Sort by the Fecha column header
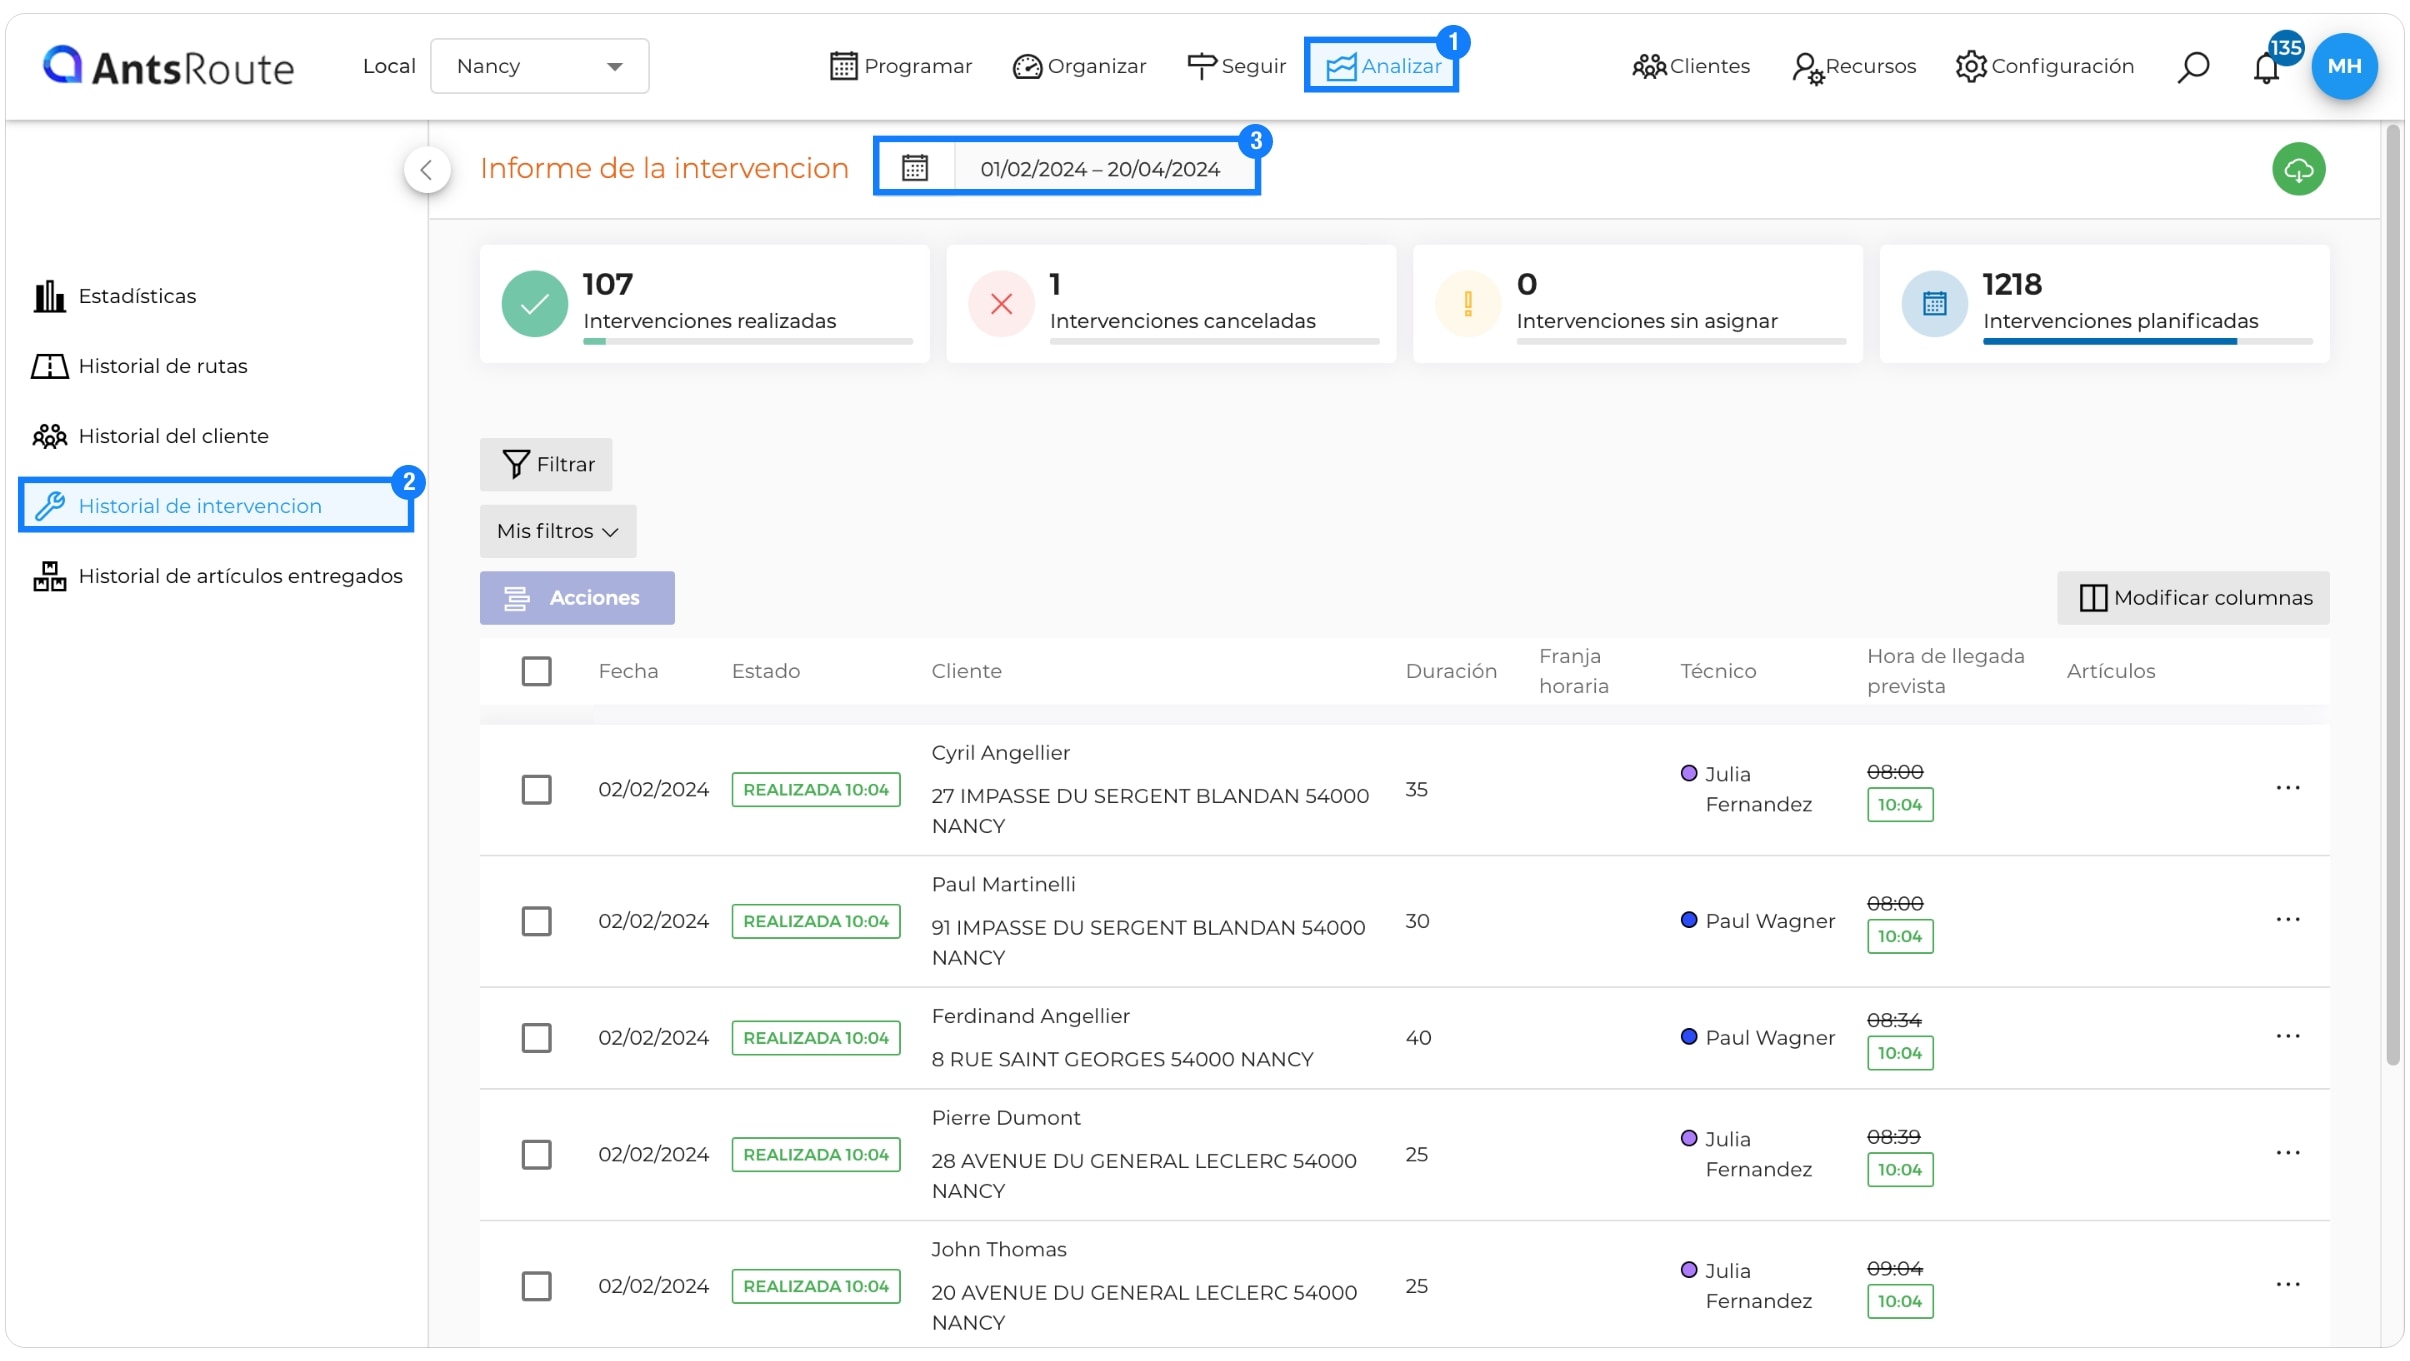 pyautogui.click(x=628, y=671)
